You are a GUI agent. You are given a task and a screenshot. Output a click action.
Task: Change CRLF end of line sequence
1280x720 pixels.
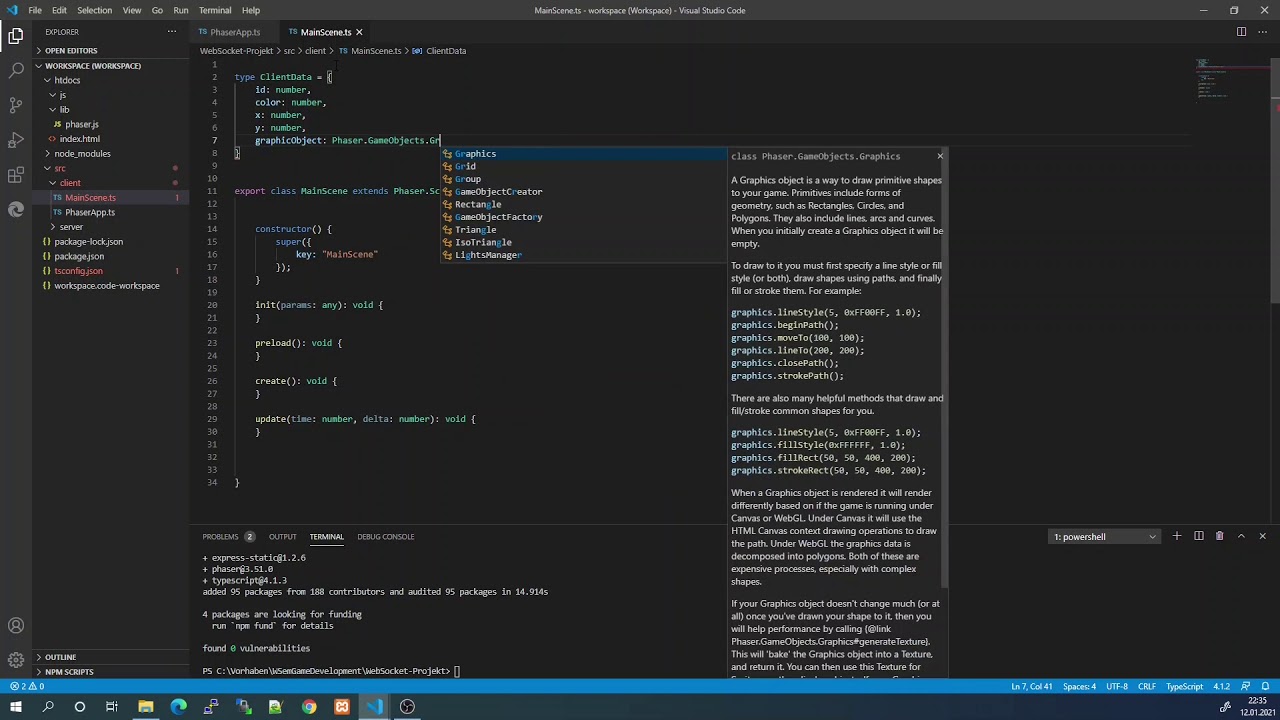[x=1147, y=687]
